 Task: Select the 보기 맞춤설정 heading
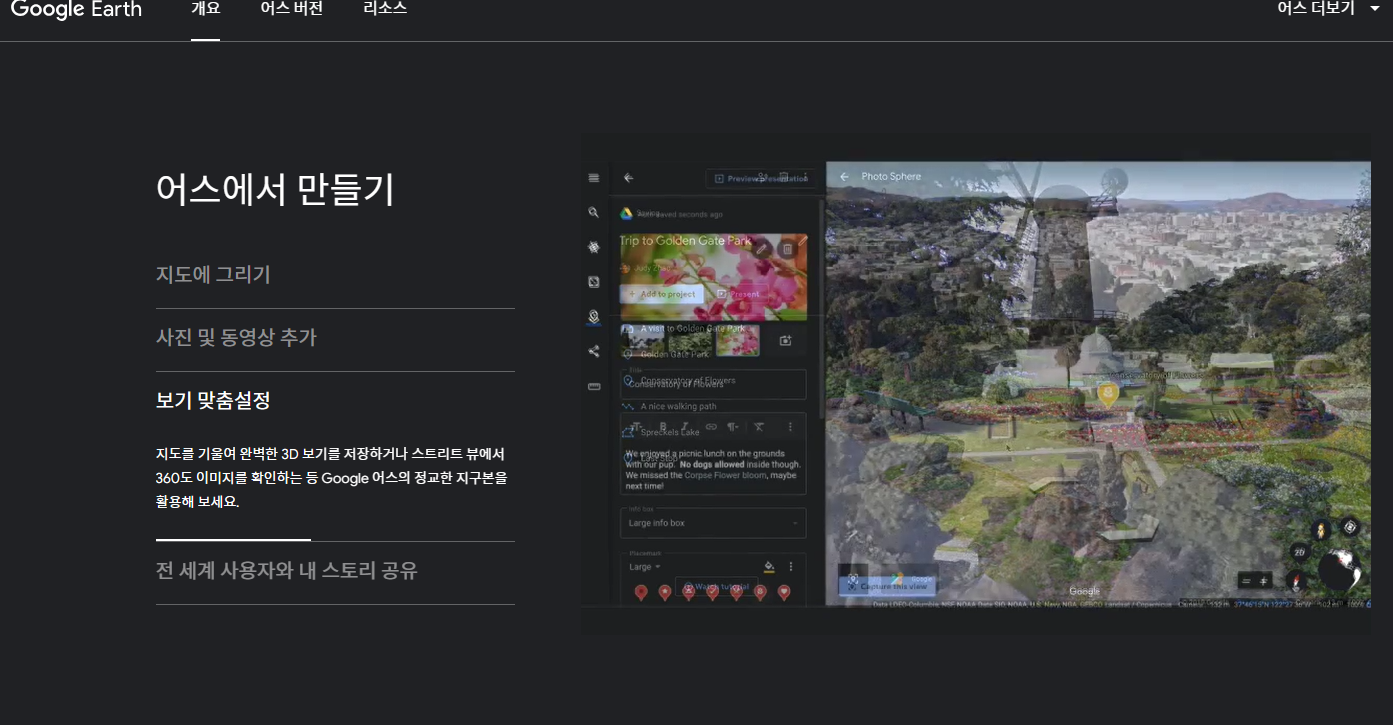213,401
